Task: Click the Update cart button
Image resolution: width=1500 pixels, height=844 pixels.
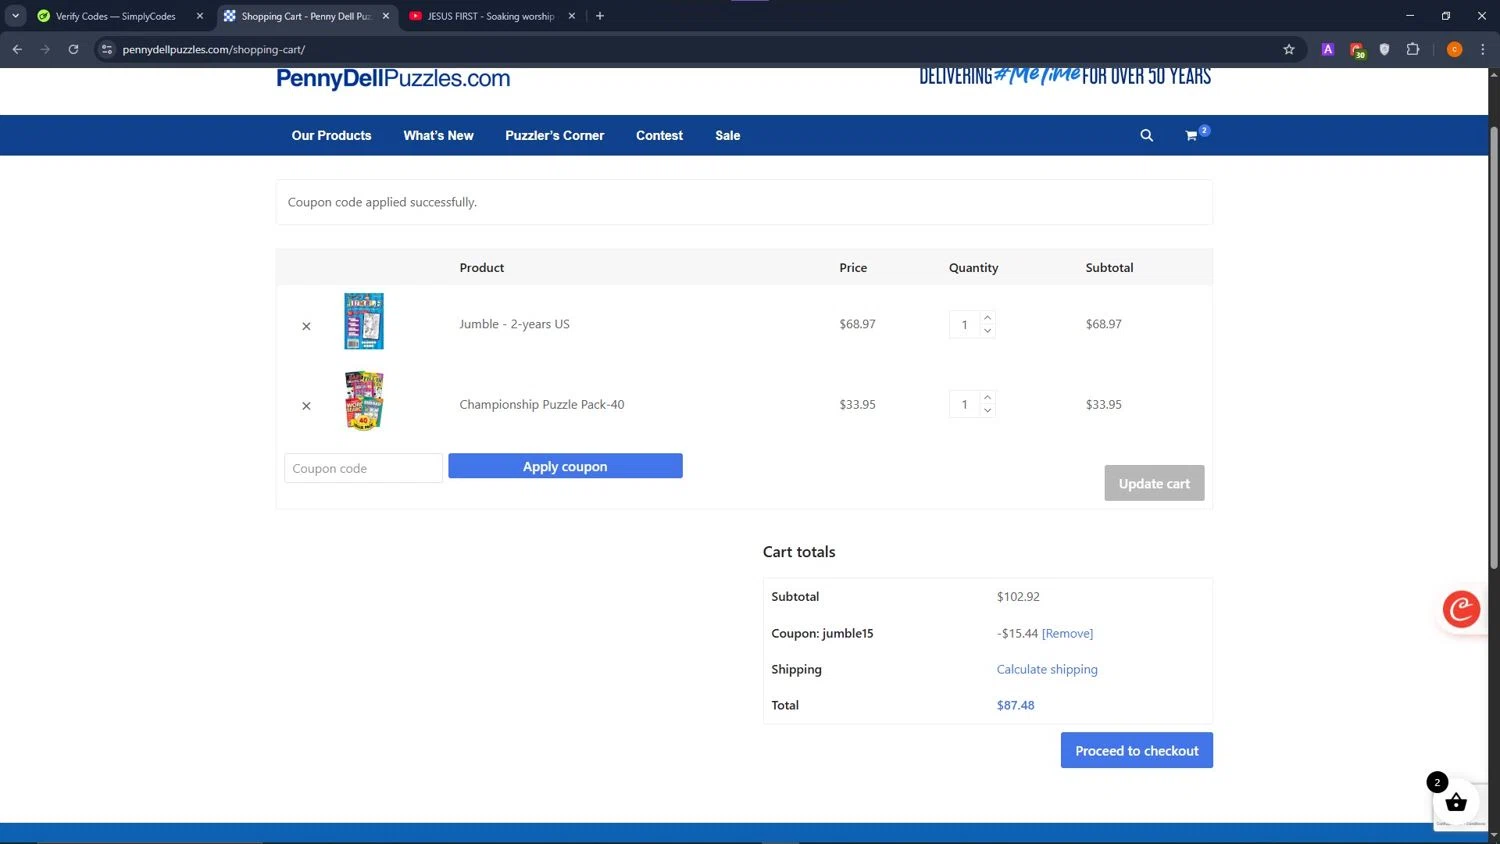Action: 1154,483
